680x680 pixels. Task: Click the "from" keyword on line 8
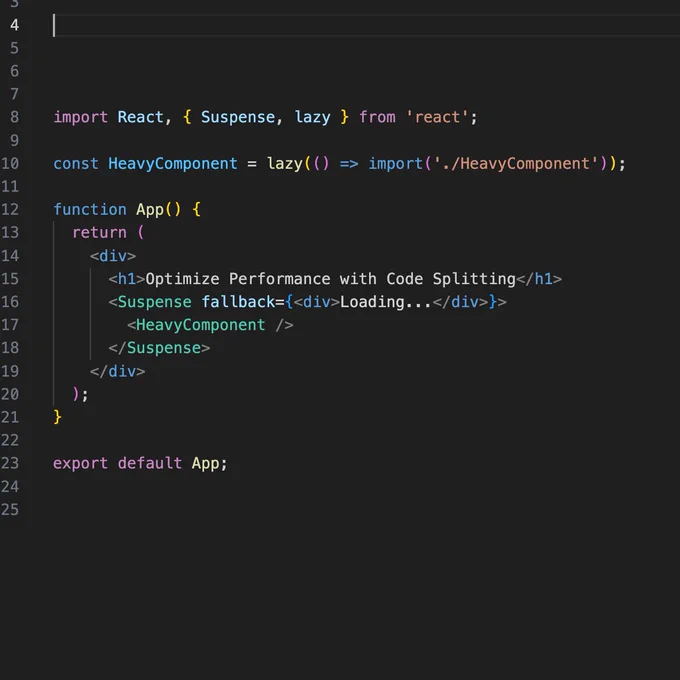point(377,117)
